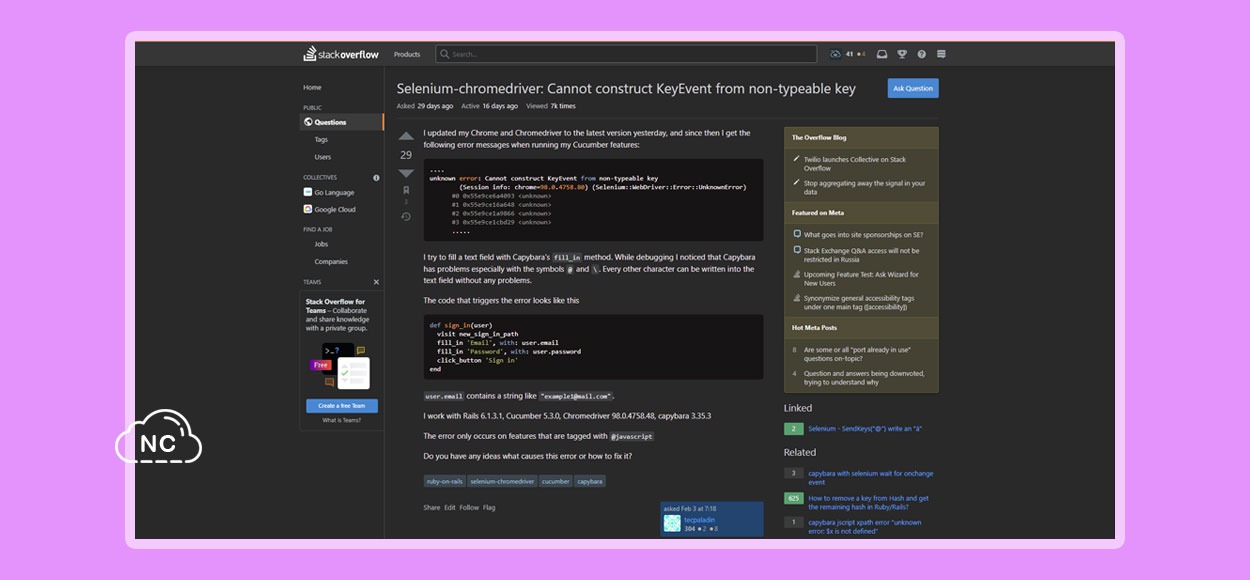
Task: Open the inbox icon in top bar
Action: pyautogui.click(x=881, y=54)
